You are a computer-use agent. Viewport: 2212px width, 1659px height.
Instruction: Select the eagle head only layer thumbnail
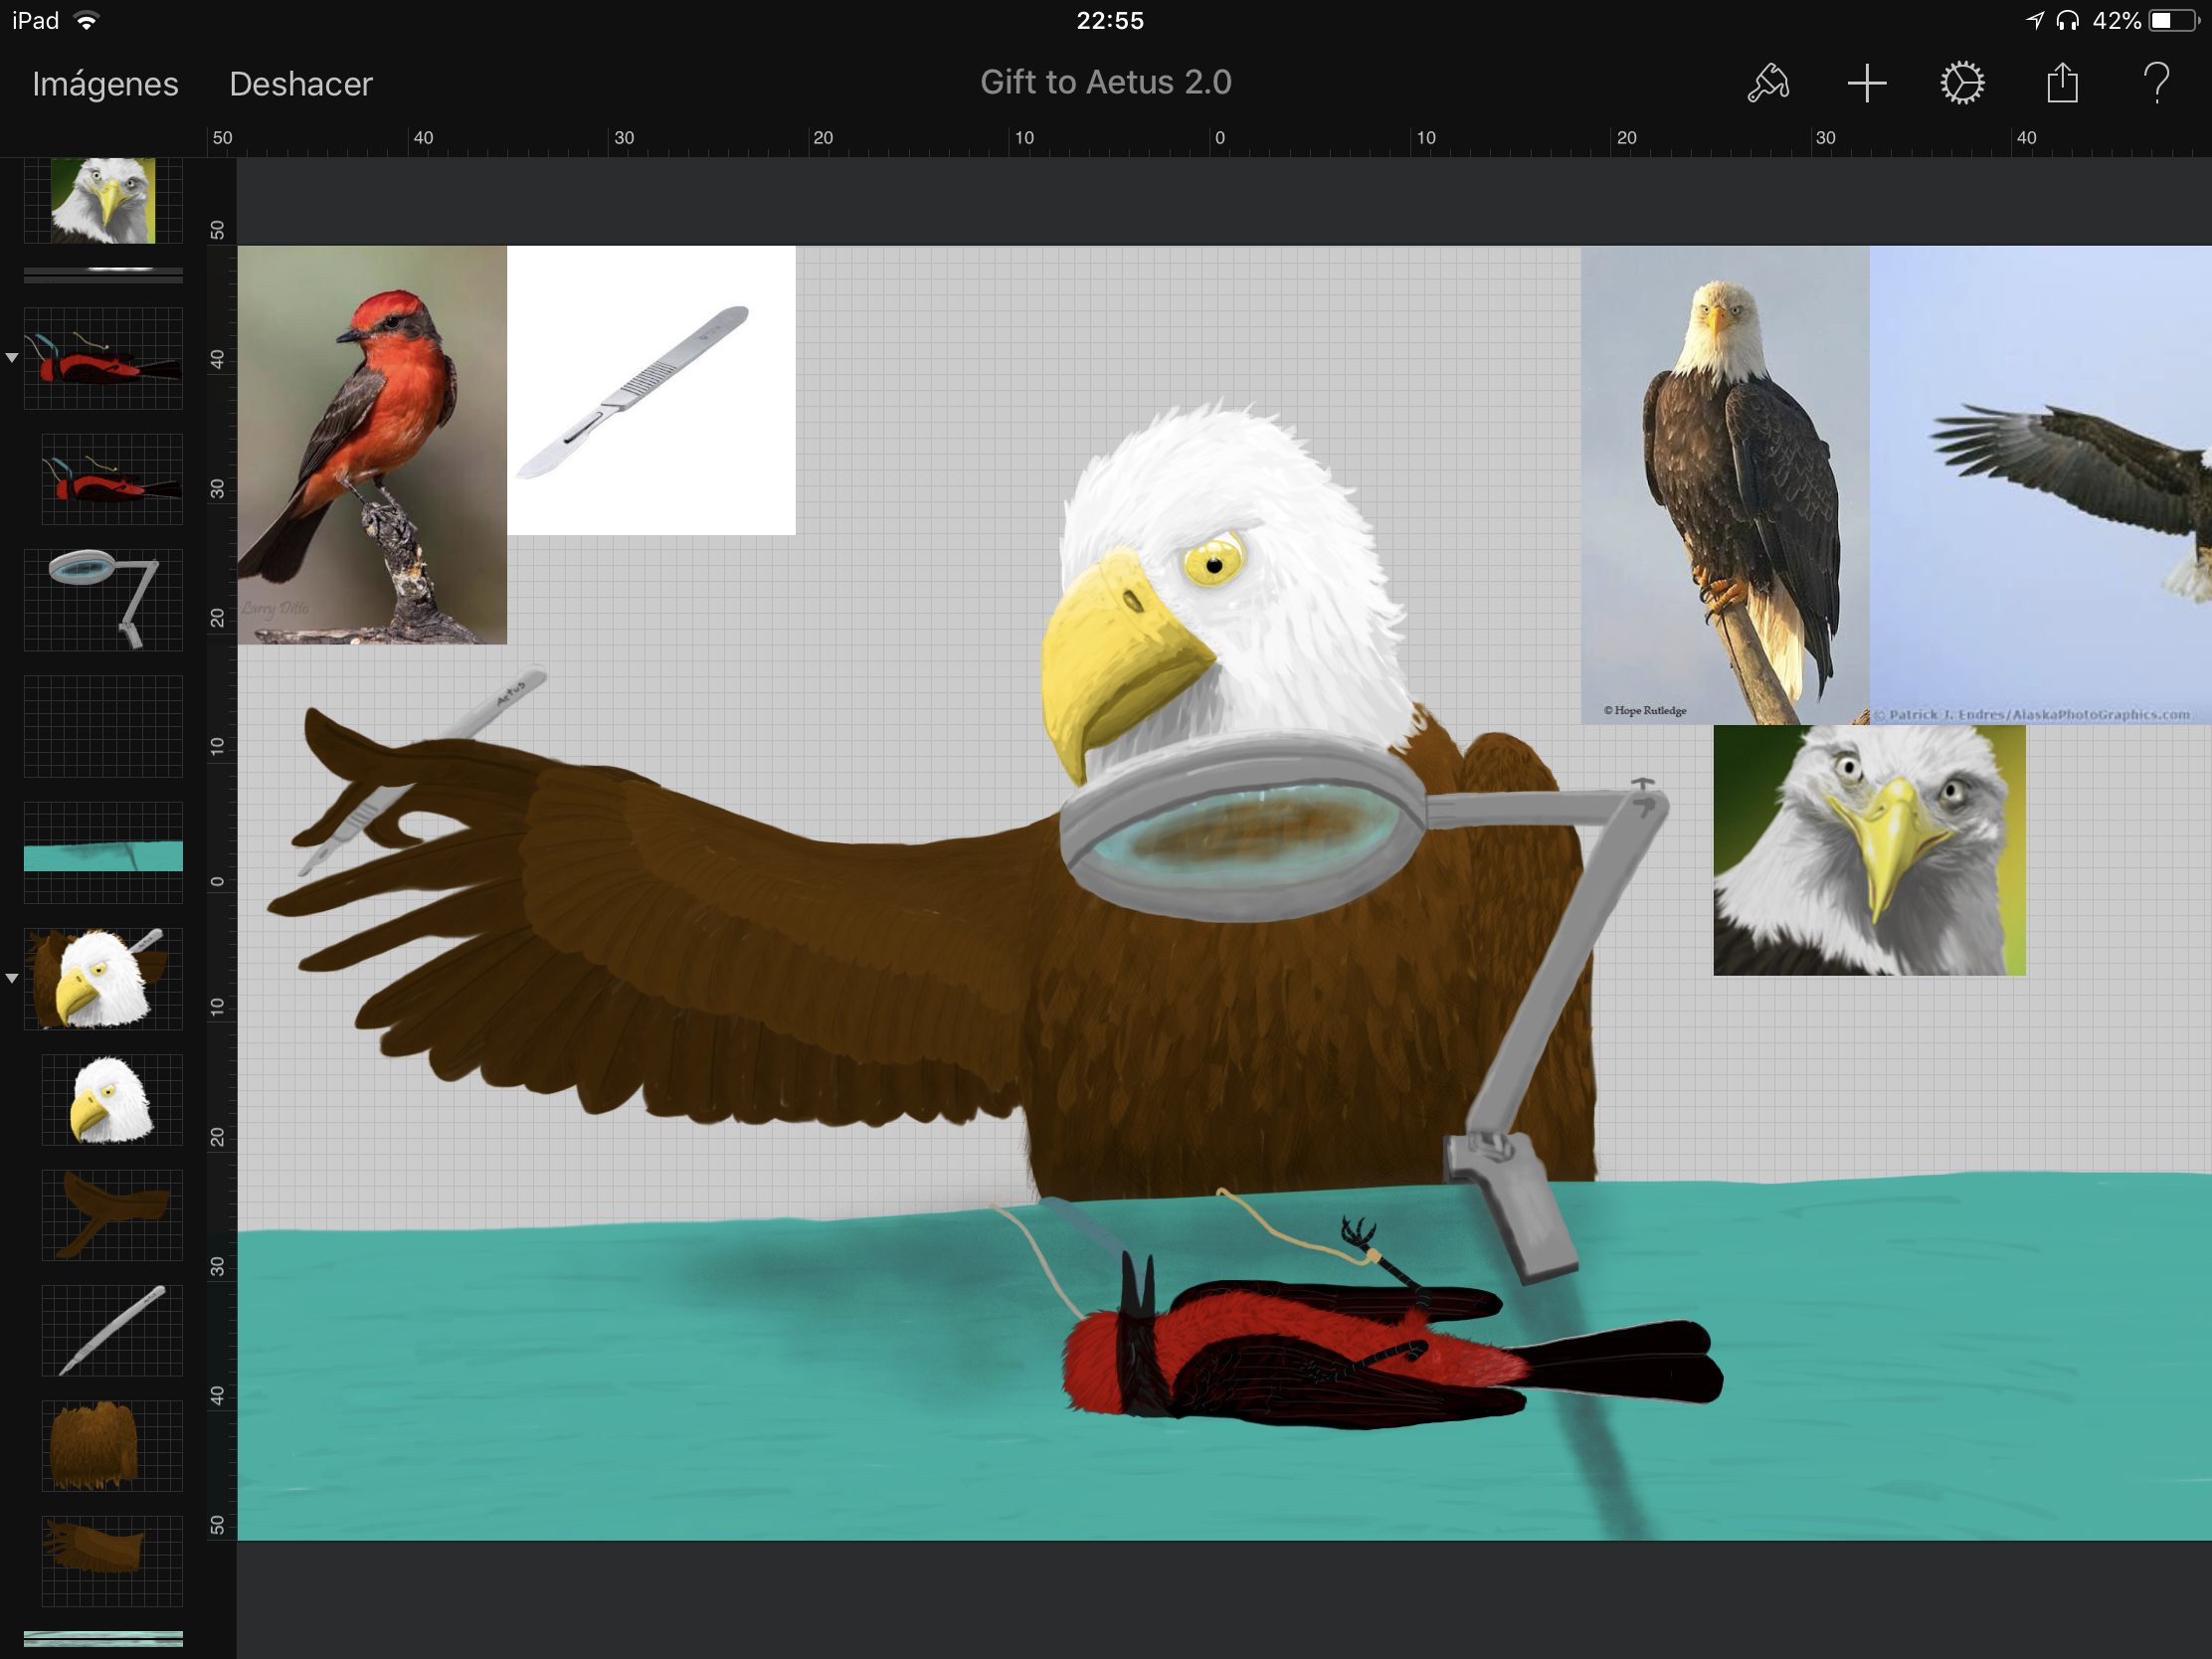[112, 1100]
